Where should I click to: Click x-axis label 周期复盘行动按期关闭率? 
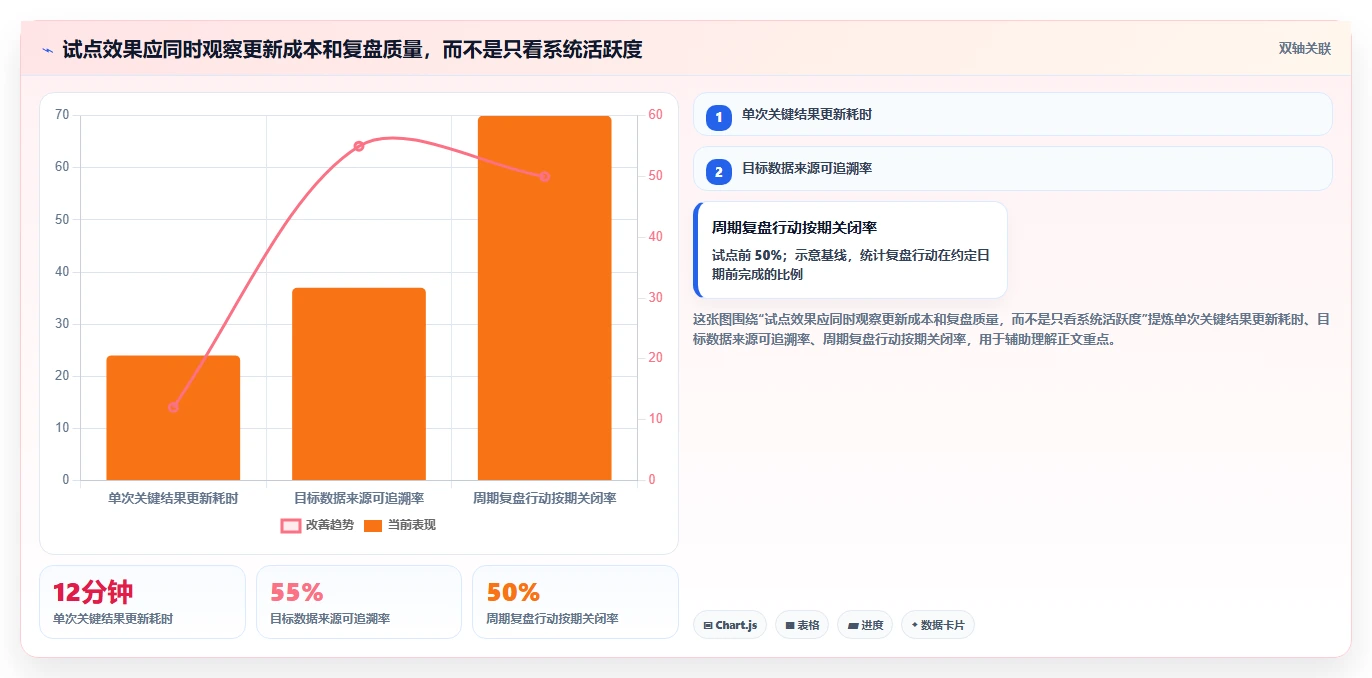[544, 497]
